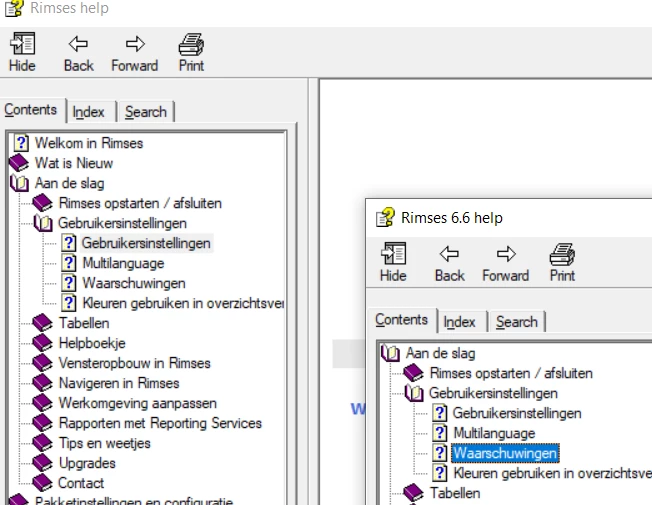Select Aan de slag in left Rimses help tree
This screenshot has height=505, width=652.
click(x=69, y=183)
